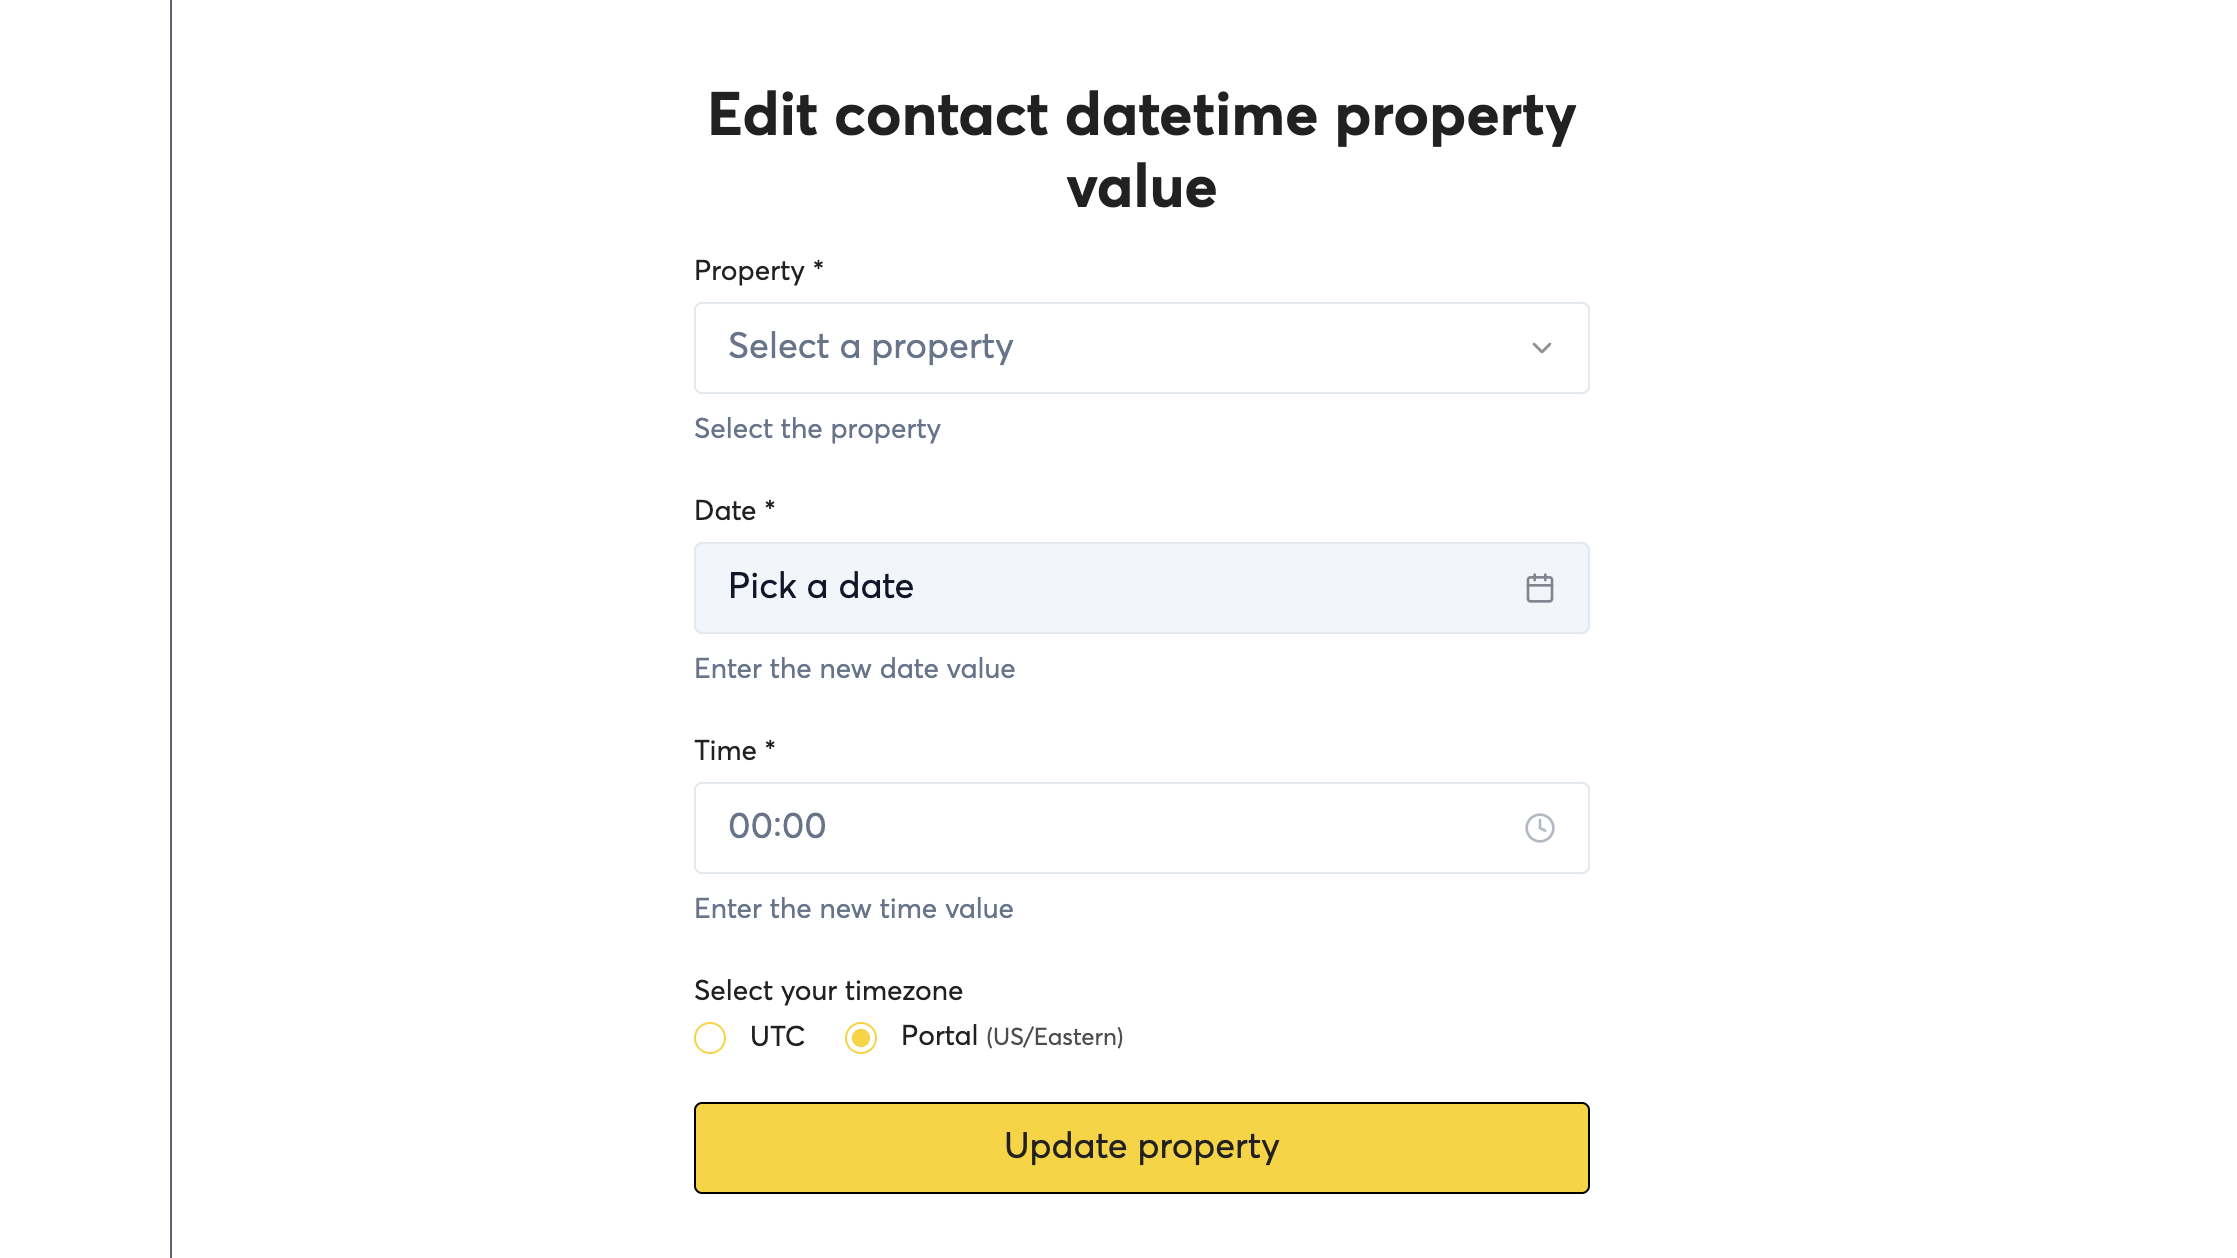Submit the form with Update property
The width and height of the screenshot is (2237, 1258).
pyautogui.click(x=1141, y=1147)
